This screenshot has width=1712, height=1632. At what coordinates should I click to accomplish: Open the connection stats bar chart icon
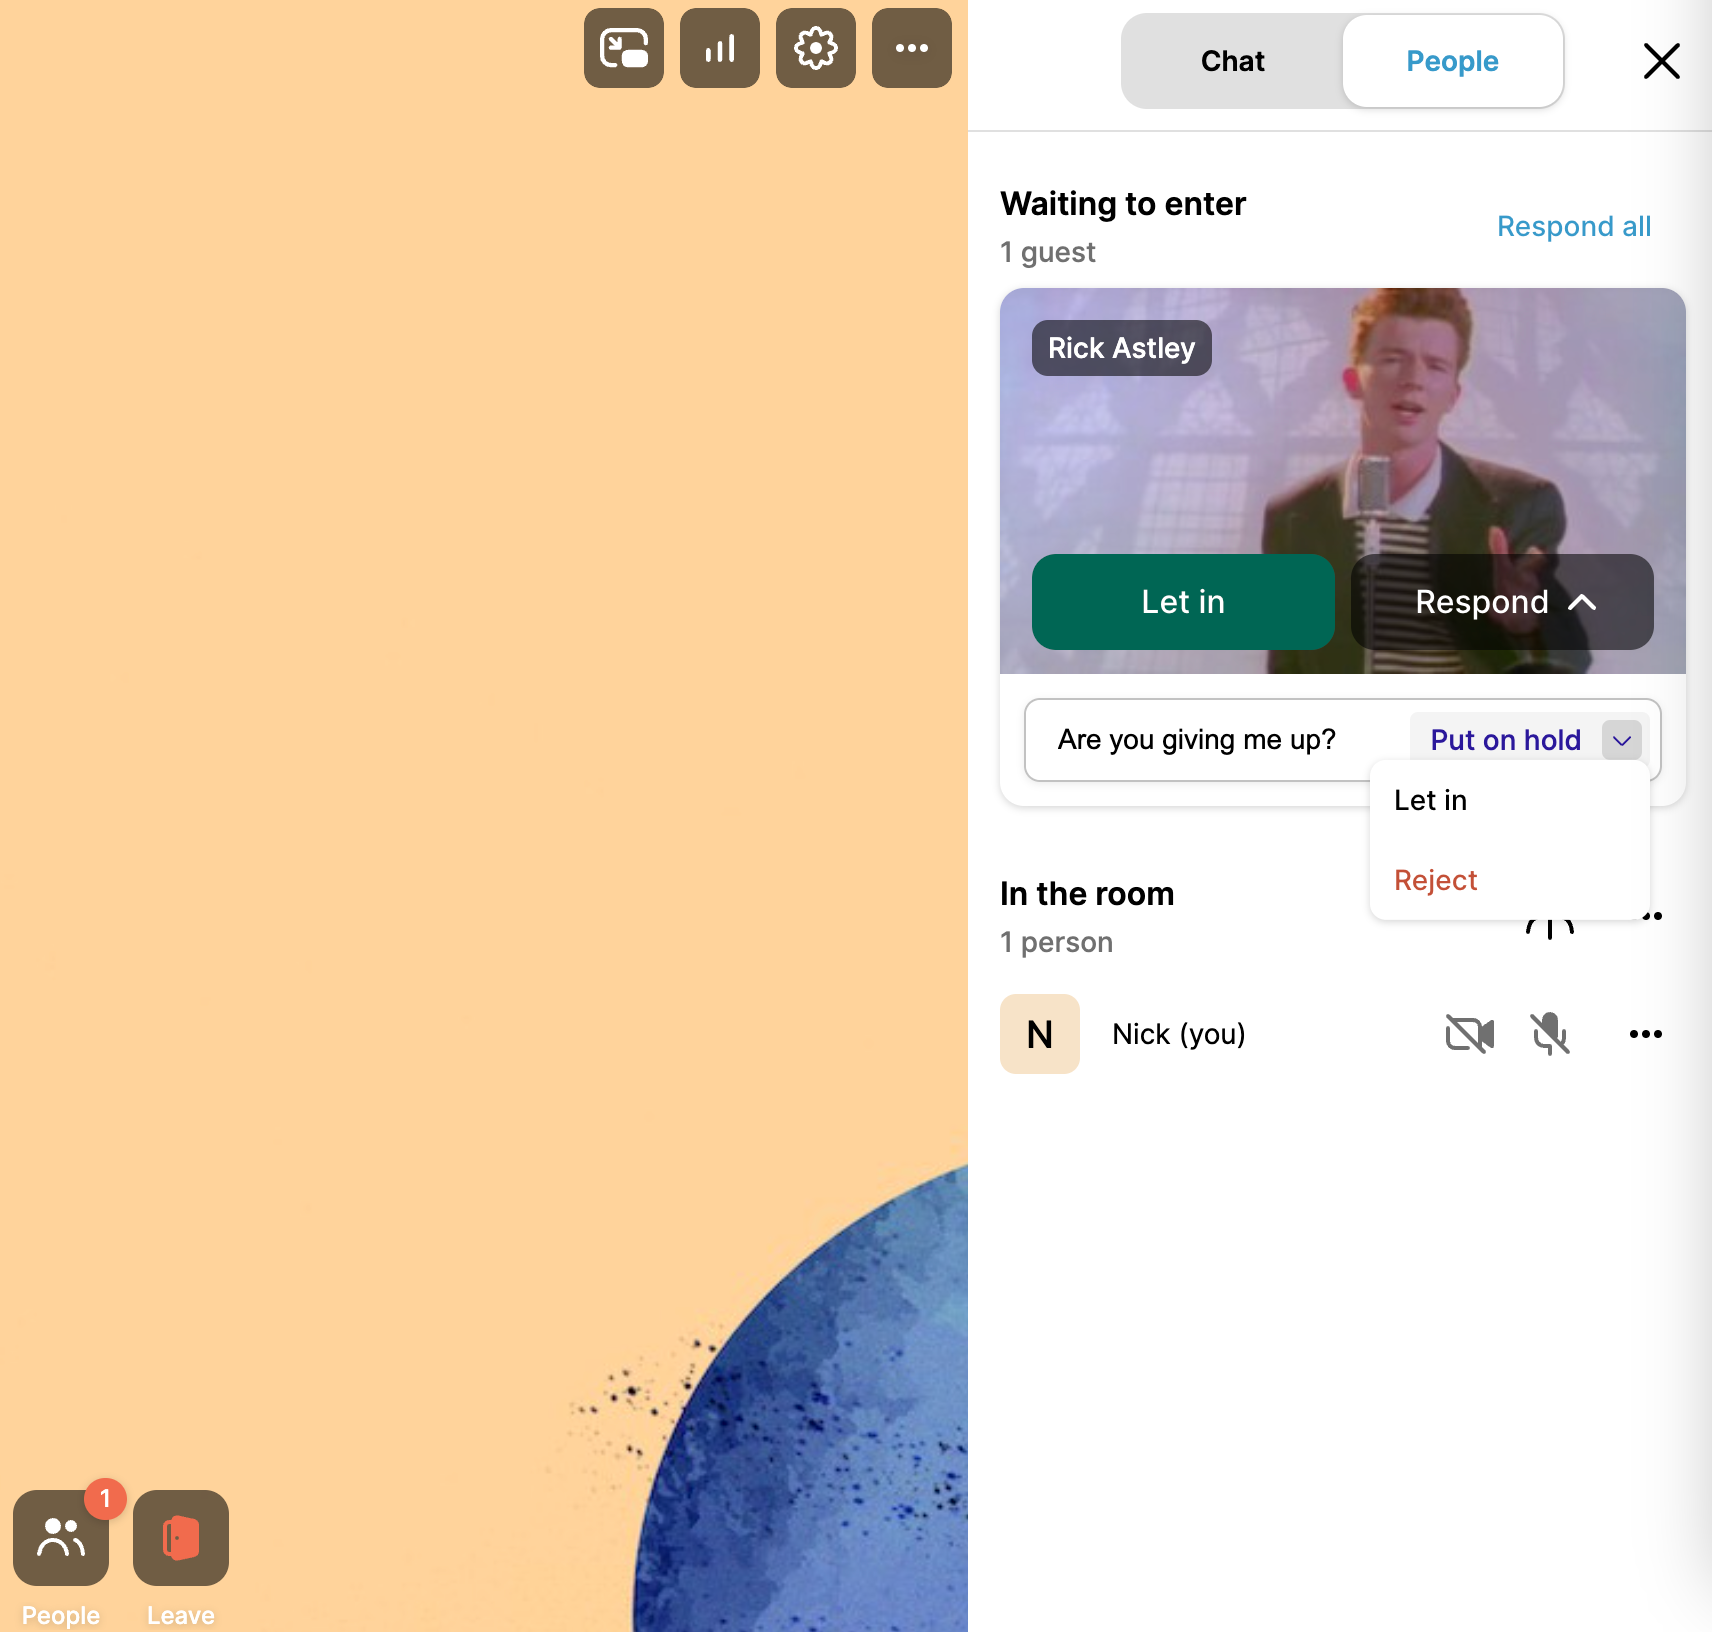(x=719, y=48)
